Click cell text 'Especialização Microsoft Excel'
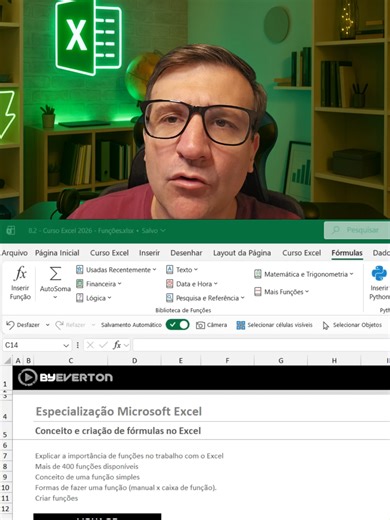 119,412
